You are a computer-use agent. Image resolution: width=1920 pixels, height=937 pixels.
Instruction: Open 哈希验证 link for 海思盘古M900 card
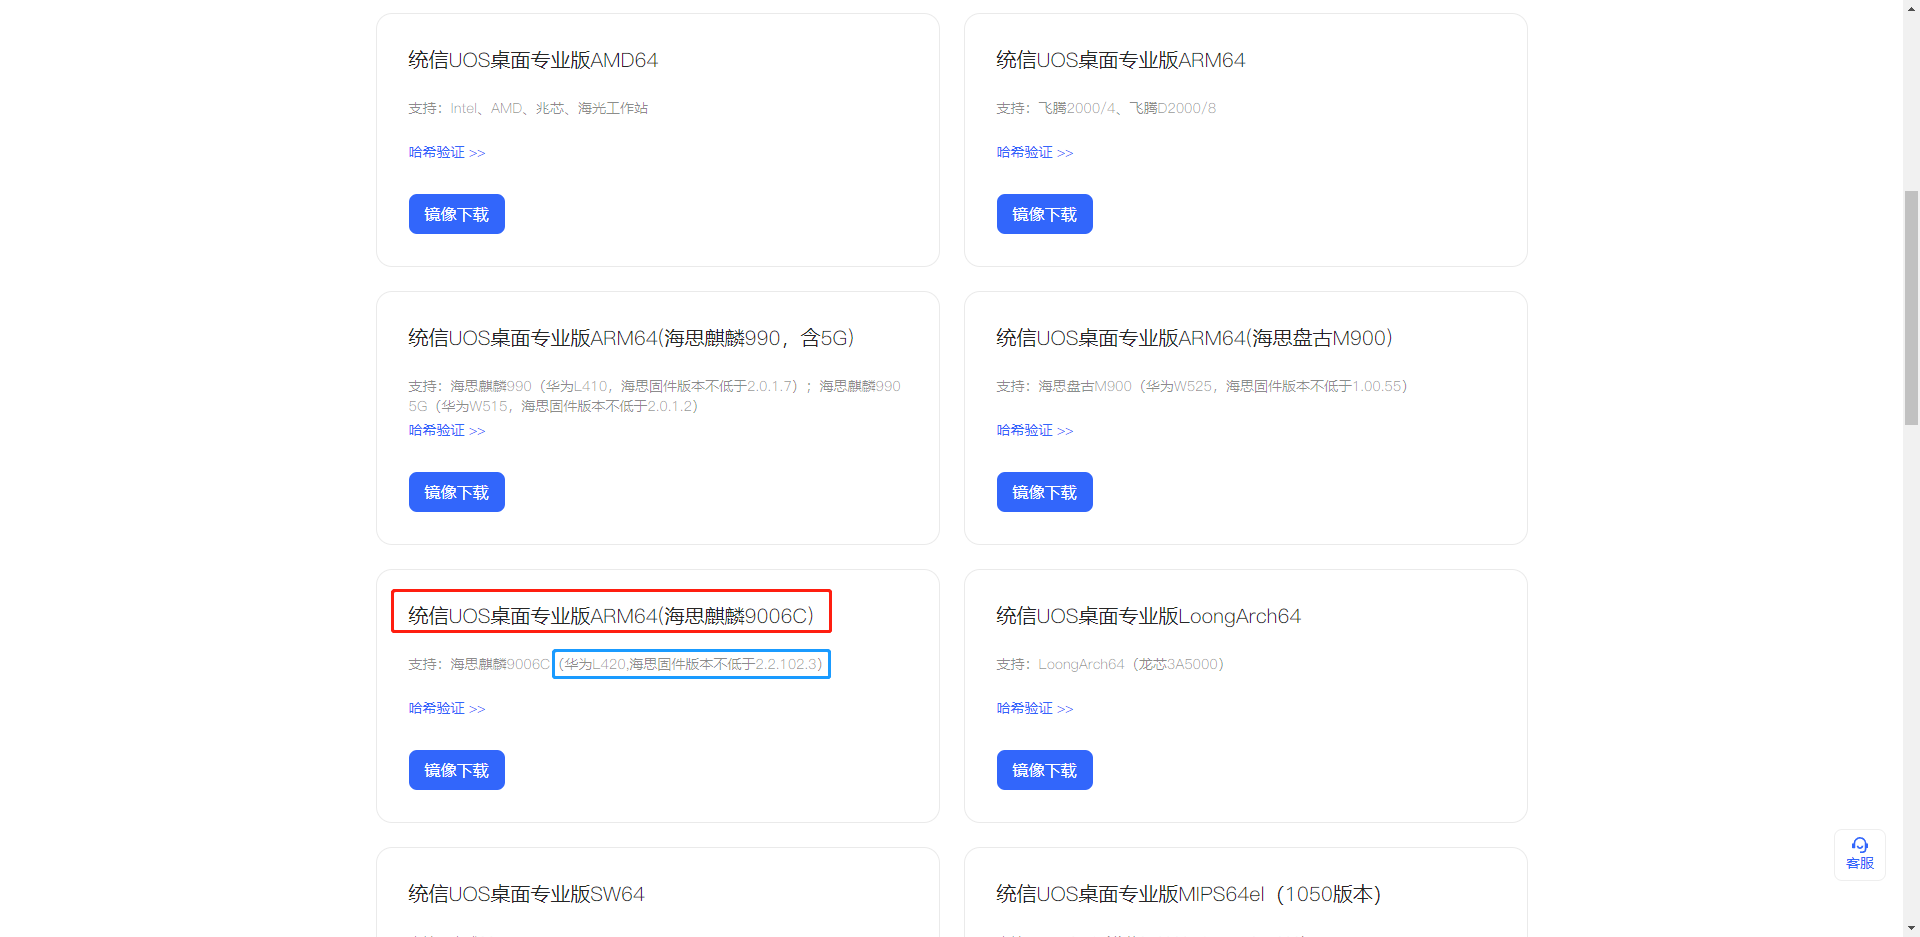[x=1035, y=430]
